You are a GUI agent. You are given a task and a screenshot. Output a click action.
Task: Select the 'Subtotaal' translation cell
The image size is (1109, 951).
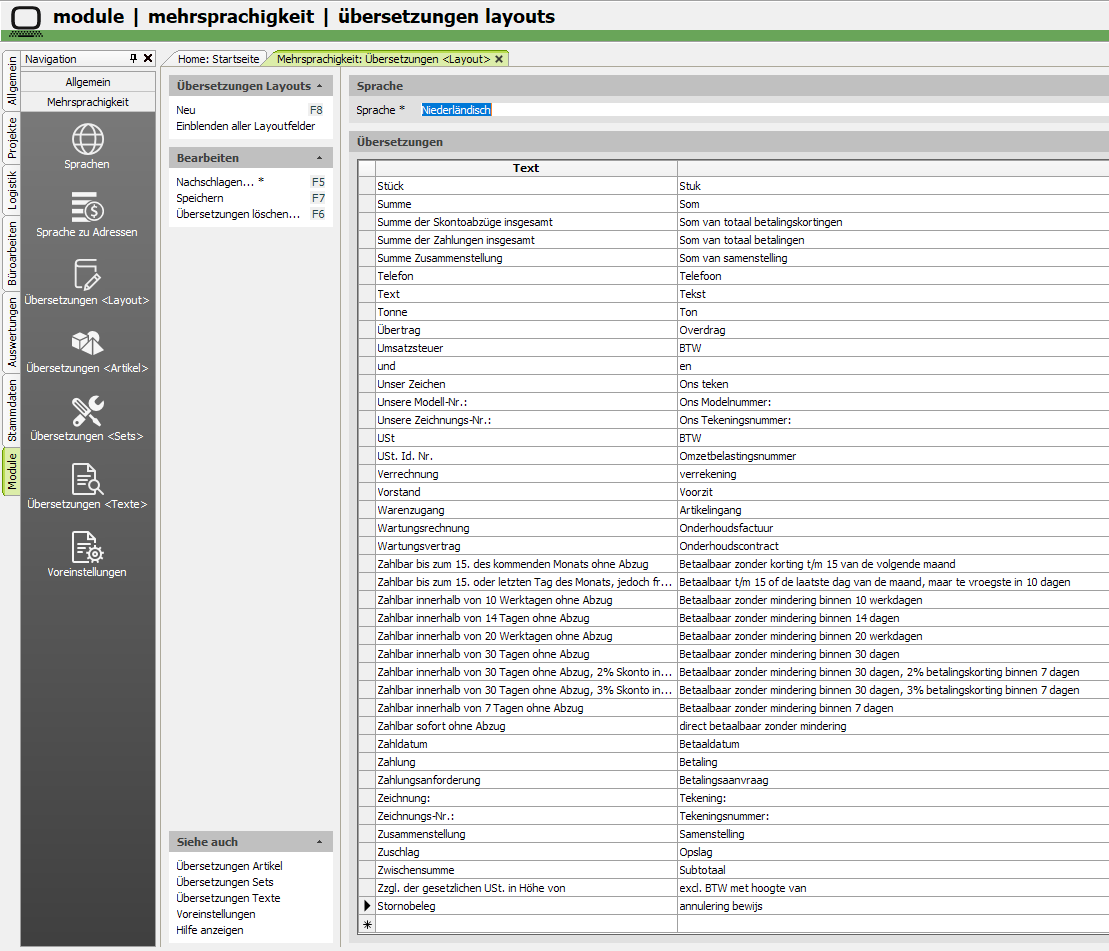[x=893, y=870]
